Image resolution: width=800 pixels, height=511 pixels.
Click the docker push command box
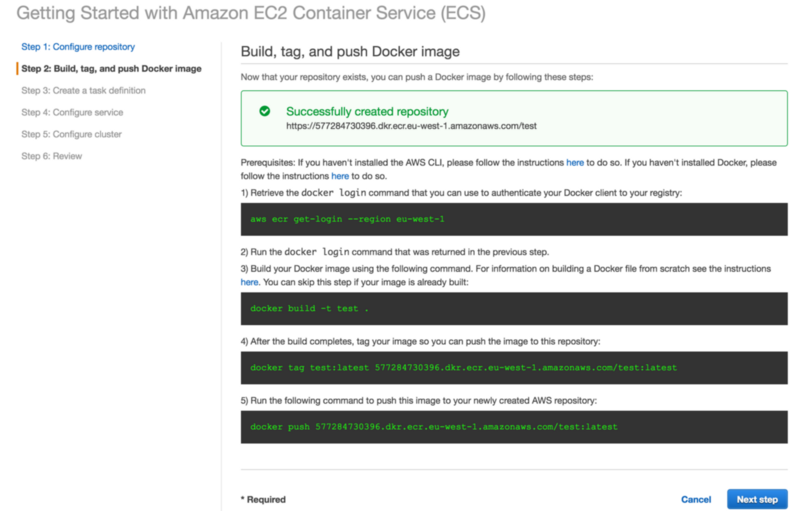[x=514, y=426]
